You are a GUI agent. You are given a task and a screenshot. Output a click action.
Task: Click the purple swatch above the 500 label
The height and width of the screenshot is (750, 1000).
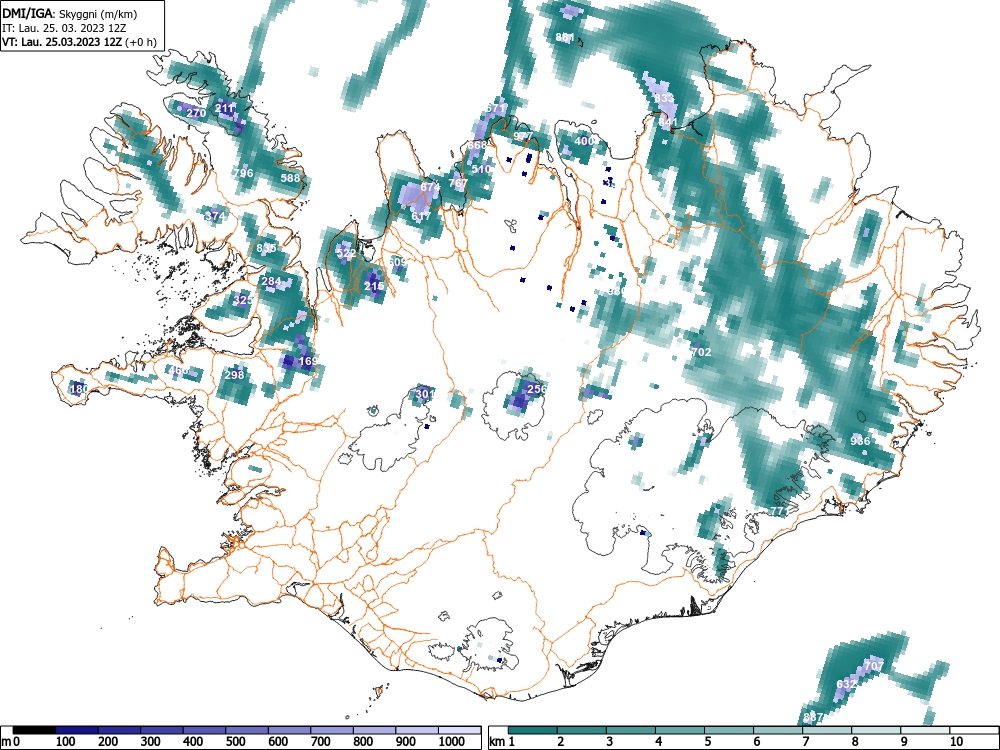(x=247, y=730)
